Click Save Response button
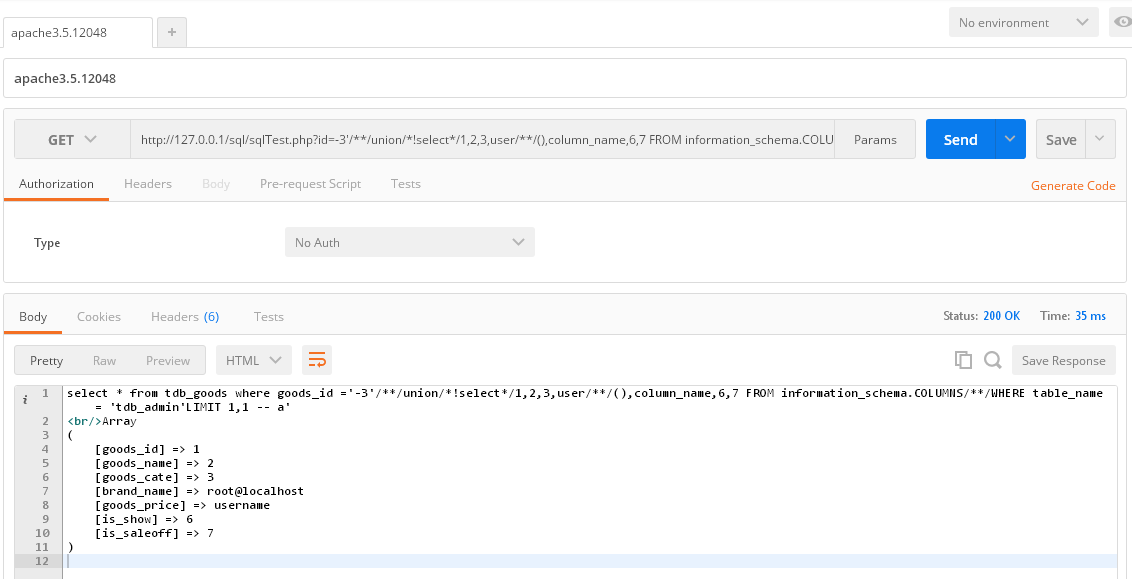The width and height of the screenshot is (1132, 579). [1063, 360]
